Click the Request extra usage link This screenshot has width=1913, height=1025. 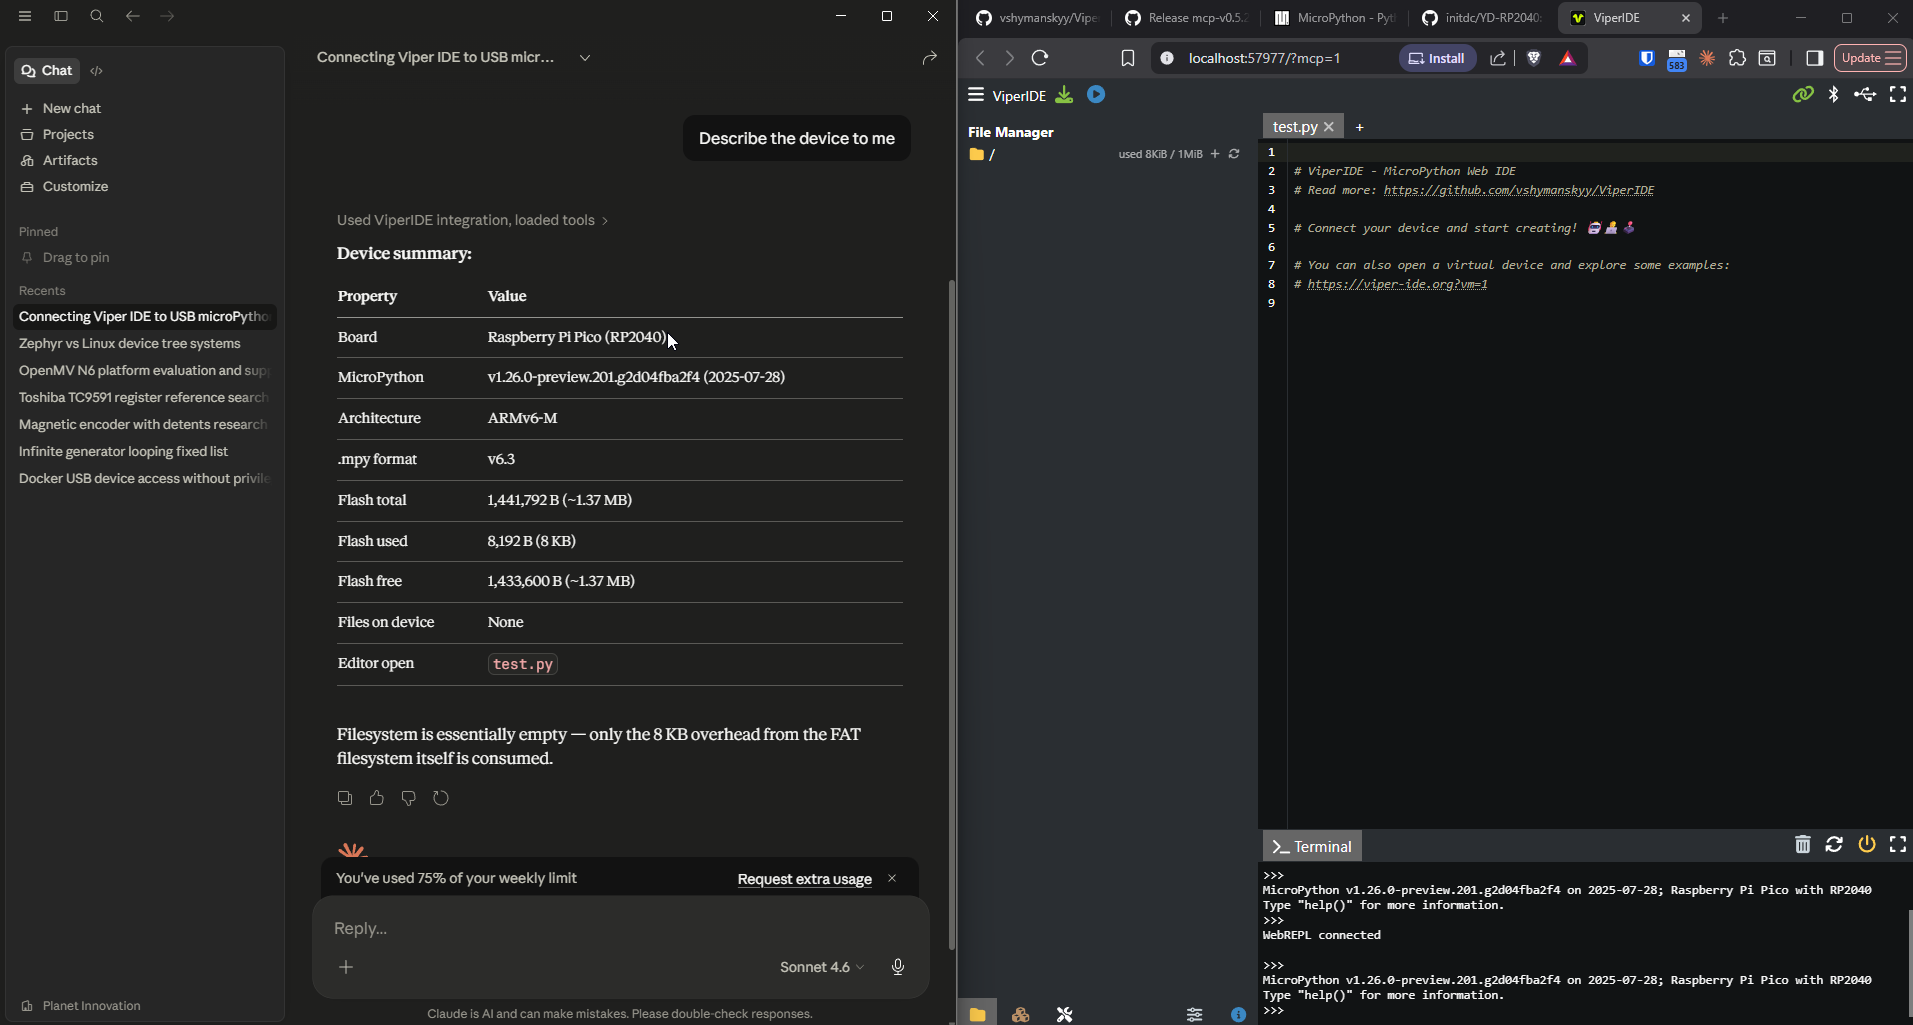pos(804,879)
